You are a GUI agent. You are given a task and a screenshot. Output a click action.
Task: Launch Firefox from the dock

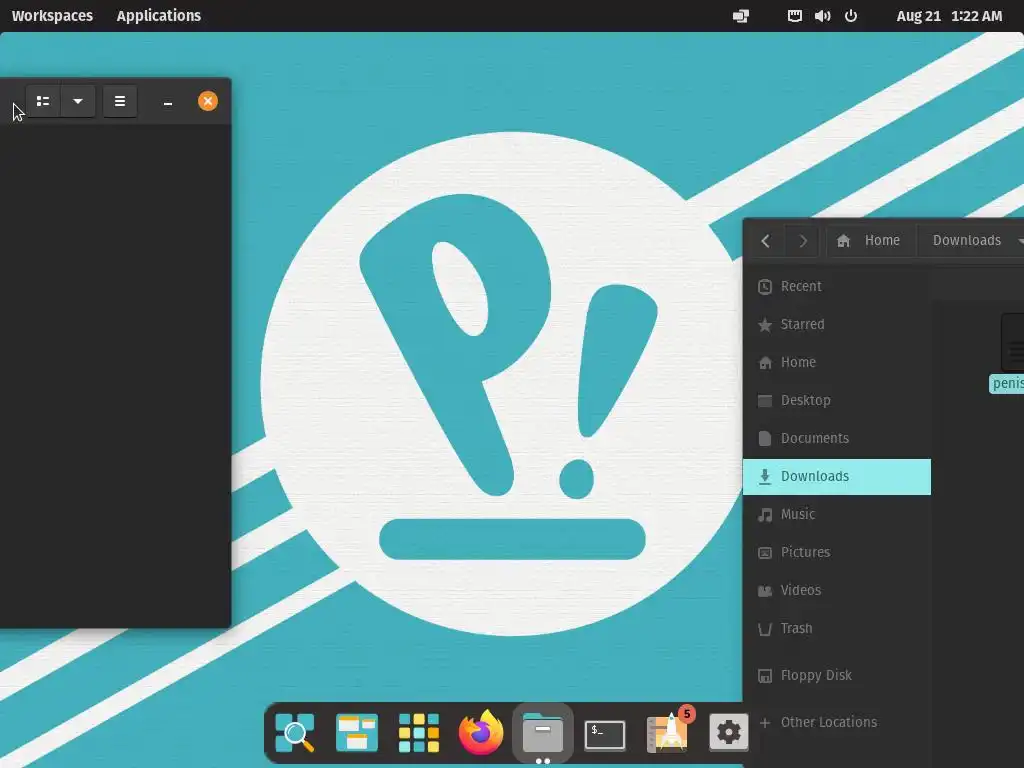(481, 732)
